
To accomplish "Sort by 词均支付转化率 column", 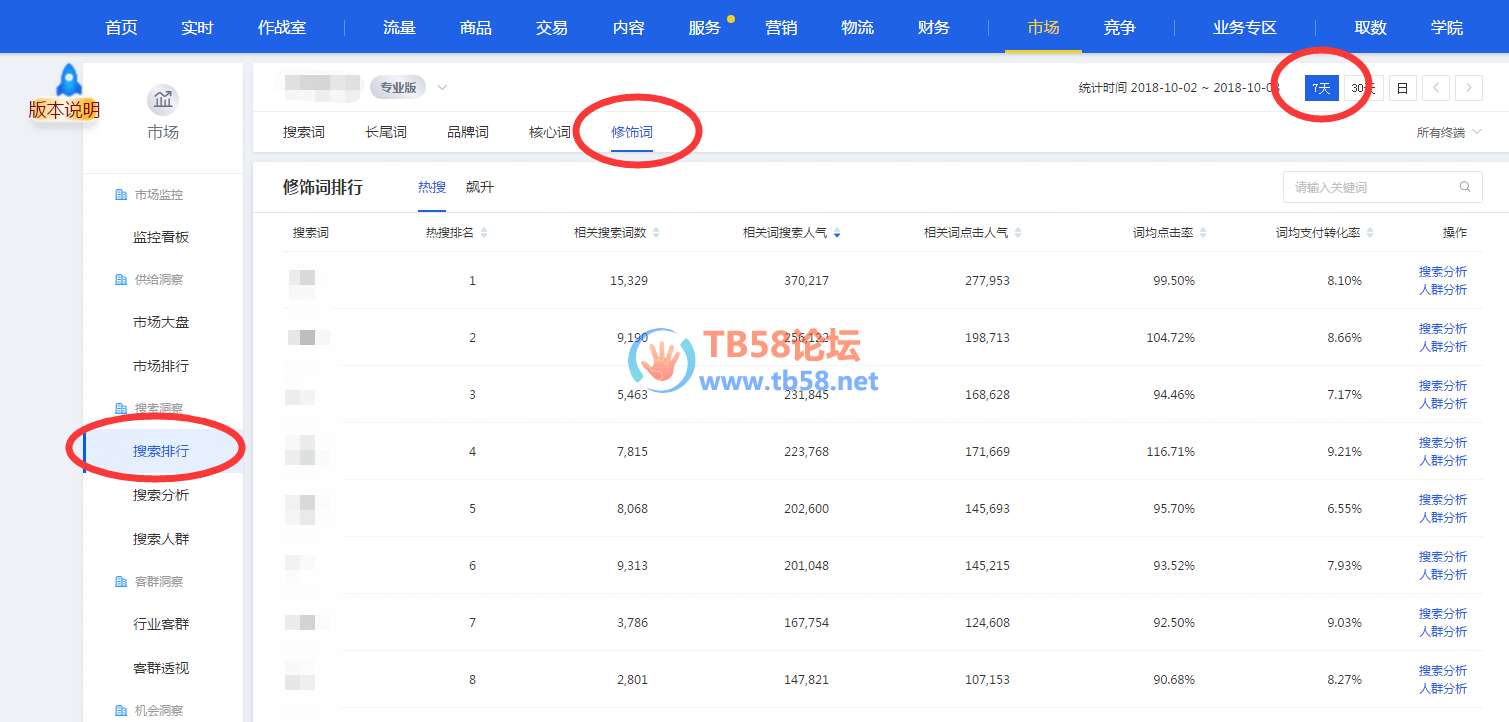I will (1369, 233).
